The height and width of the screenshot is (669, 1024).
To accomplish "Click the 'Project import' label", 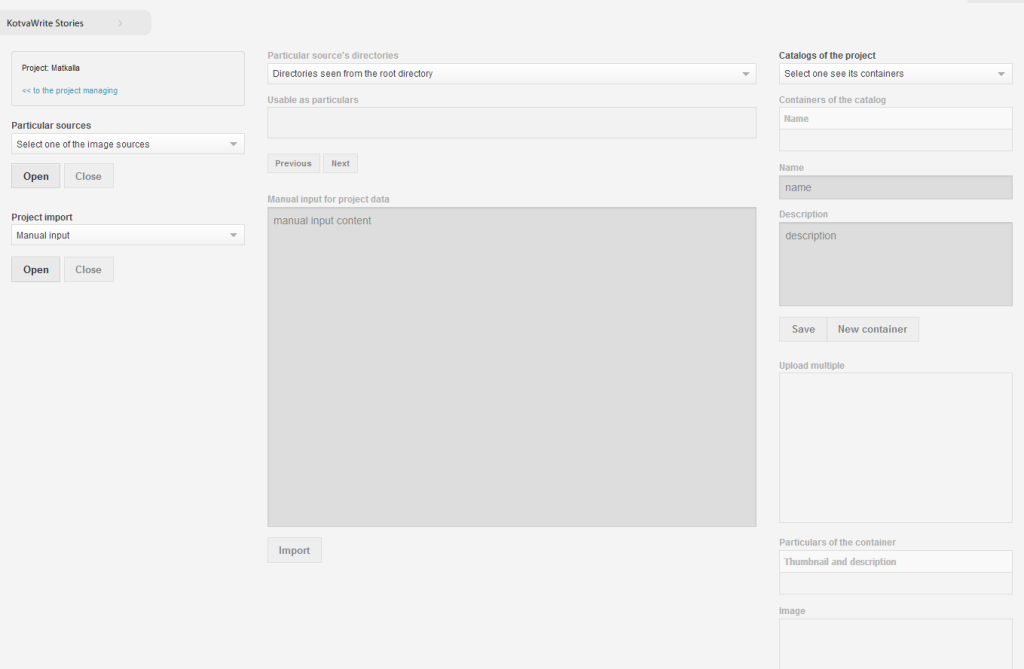I will 42,217.
